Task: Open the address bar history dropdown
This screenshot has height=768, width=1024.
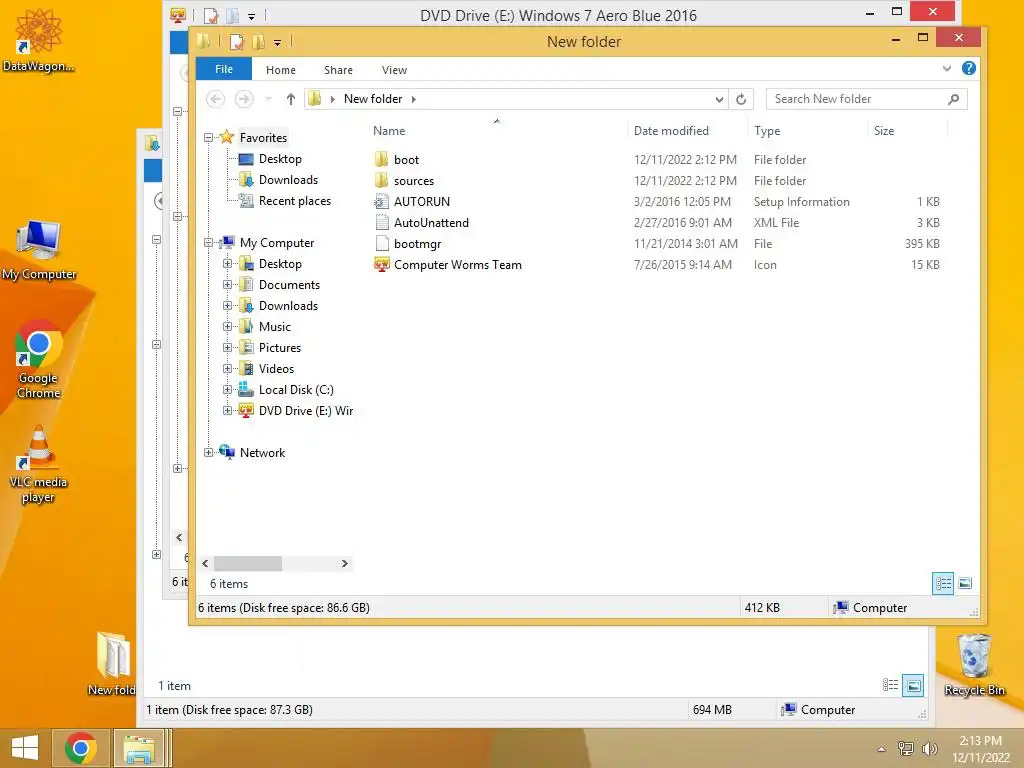Action: coord(719,99)
